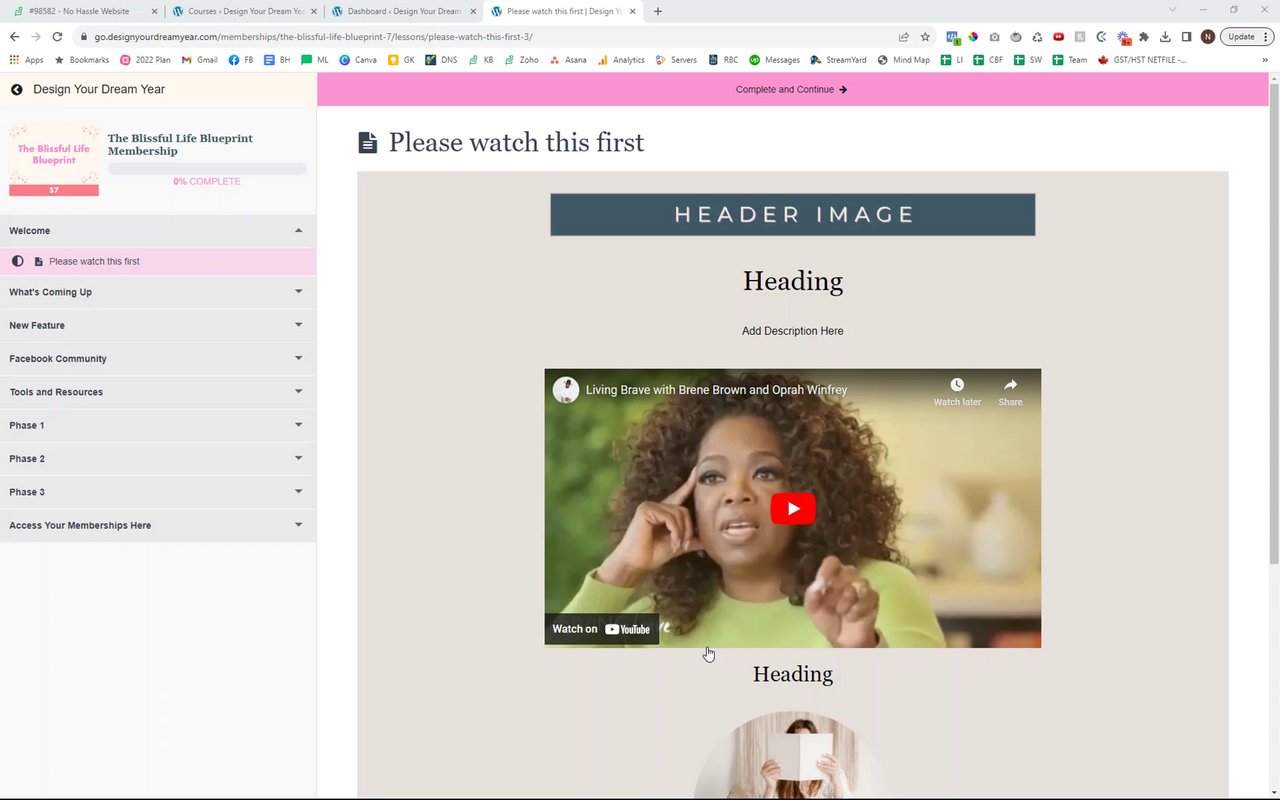
Task: Open the profile avatar N menu
Action: point(1208,37)
